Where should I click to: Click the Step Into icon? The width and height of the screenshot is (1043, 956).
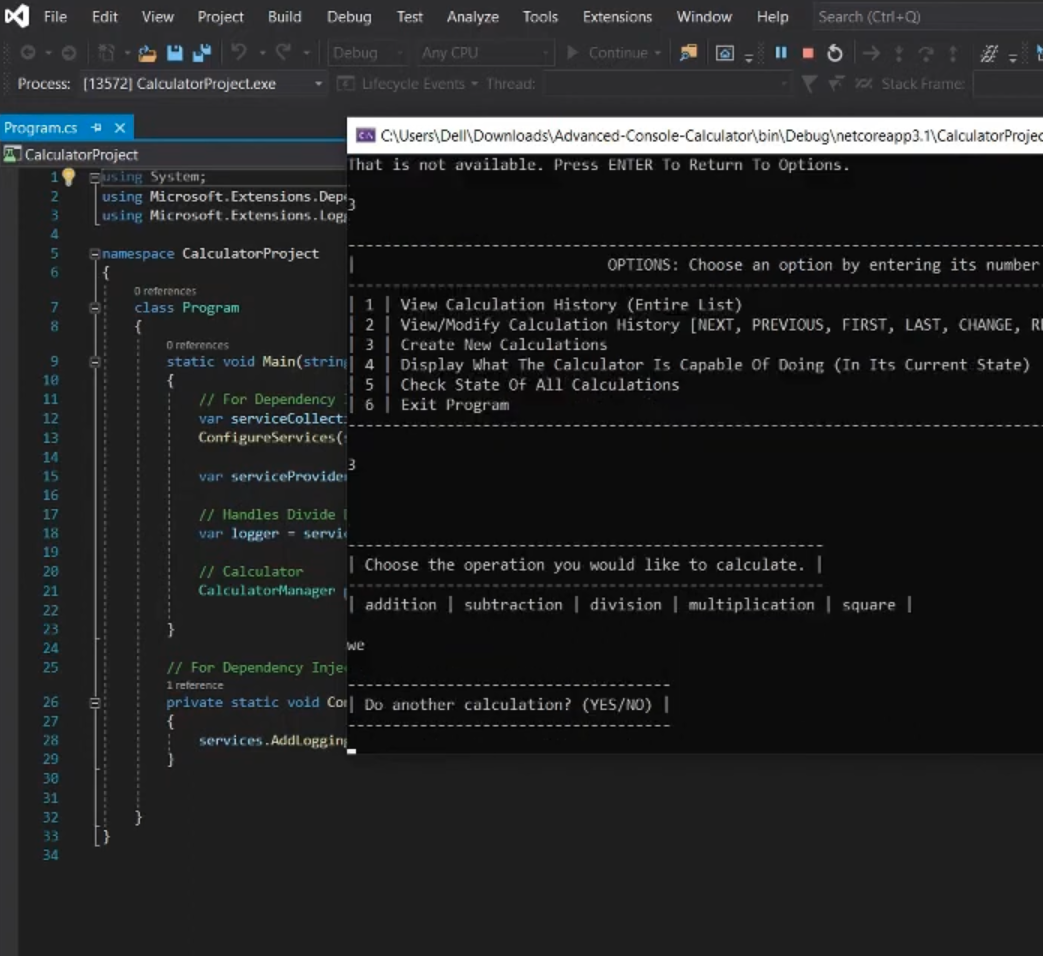899,53
